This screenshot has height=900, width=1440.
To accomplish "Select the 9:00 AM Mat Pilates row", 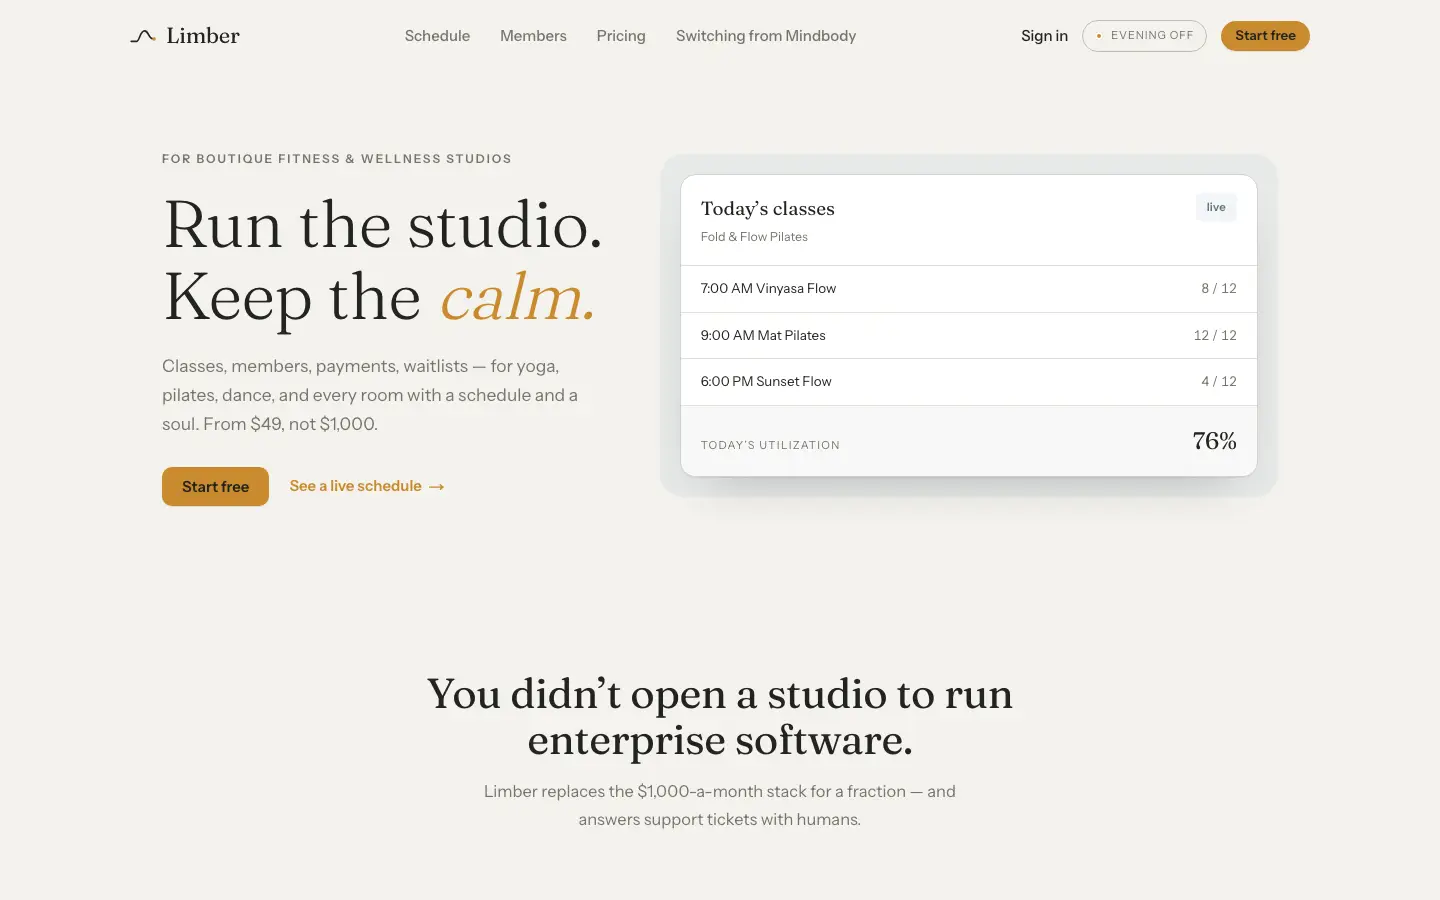I will pos(969,335).
